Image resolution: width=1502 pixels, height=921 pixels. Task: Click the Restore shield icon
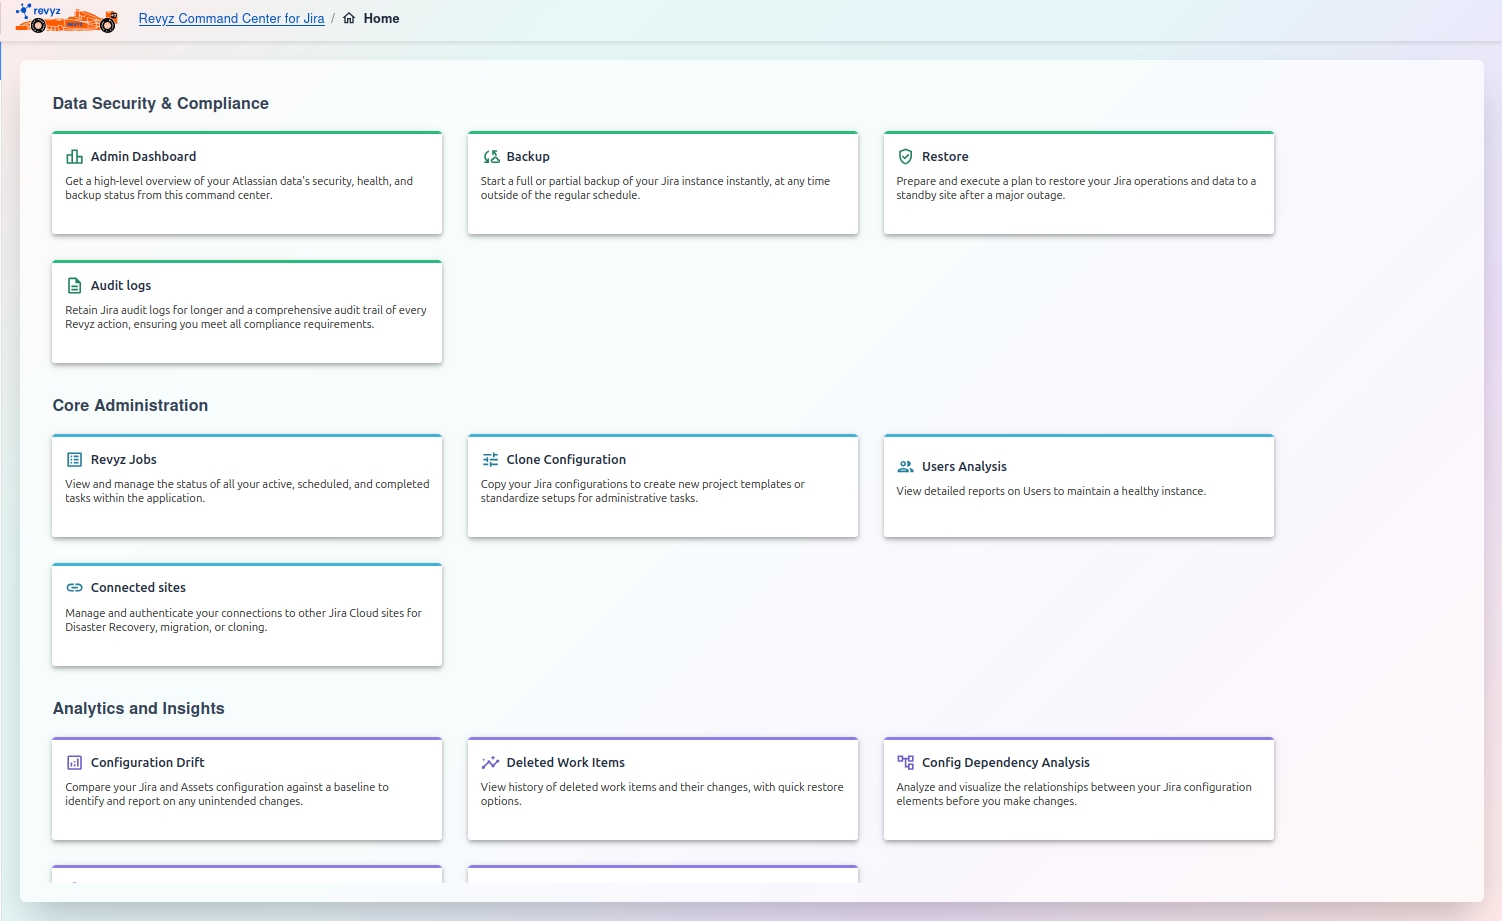coord(905,157)
